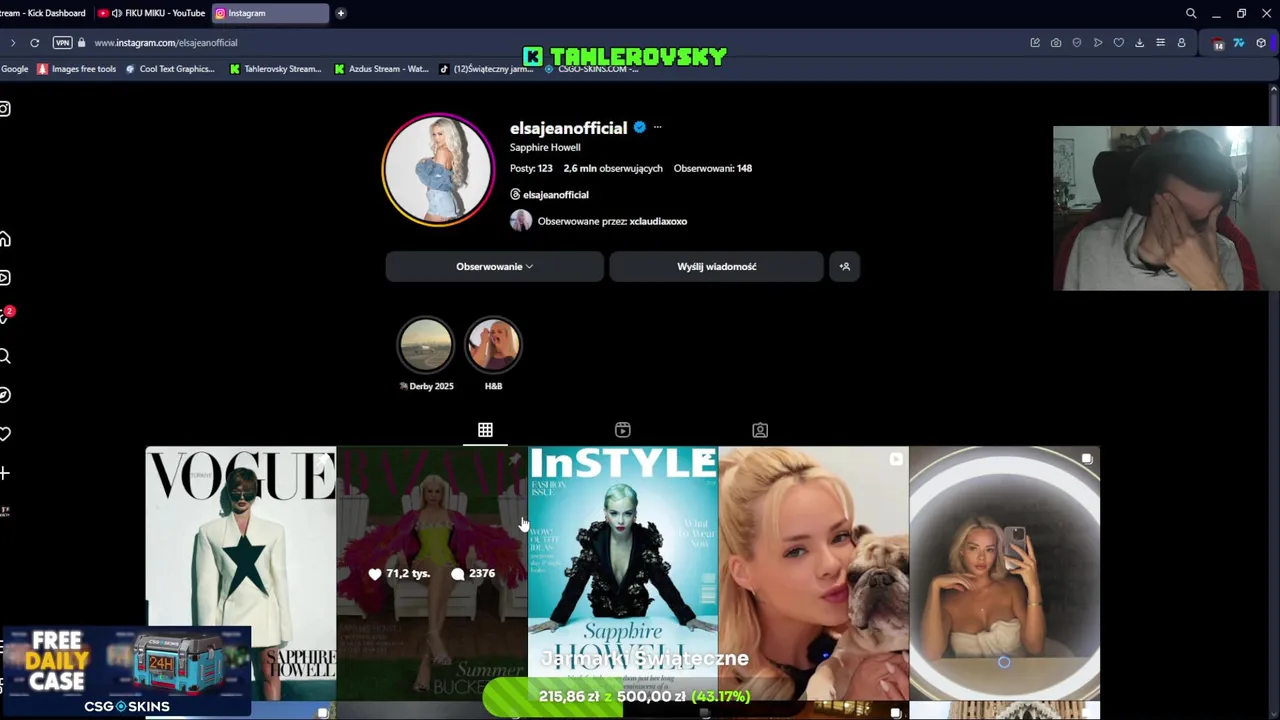Select the Instagram browser tab
This screenshot has width=1280, height=720.
(270, 13)
